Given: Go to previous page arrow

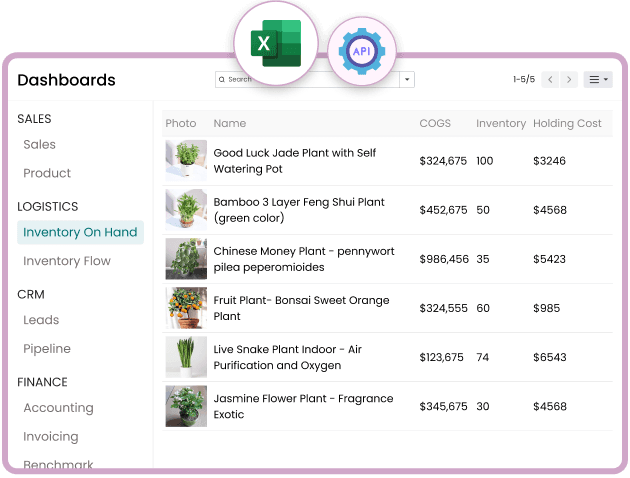Looking at the screenshot, I should (550, 79).
